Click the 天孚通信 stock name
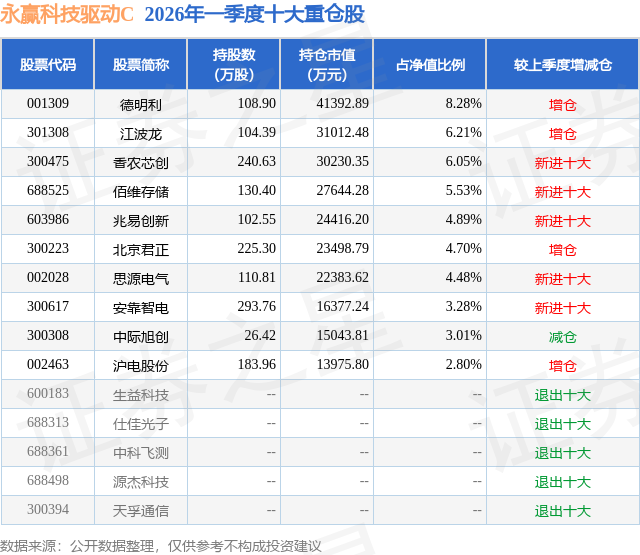The image size is (640, 555). [x=141, y=511]
